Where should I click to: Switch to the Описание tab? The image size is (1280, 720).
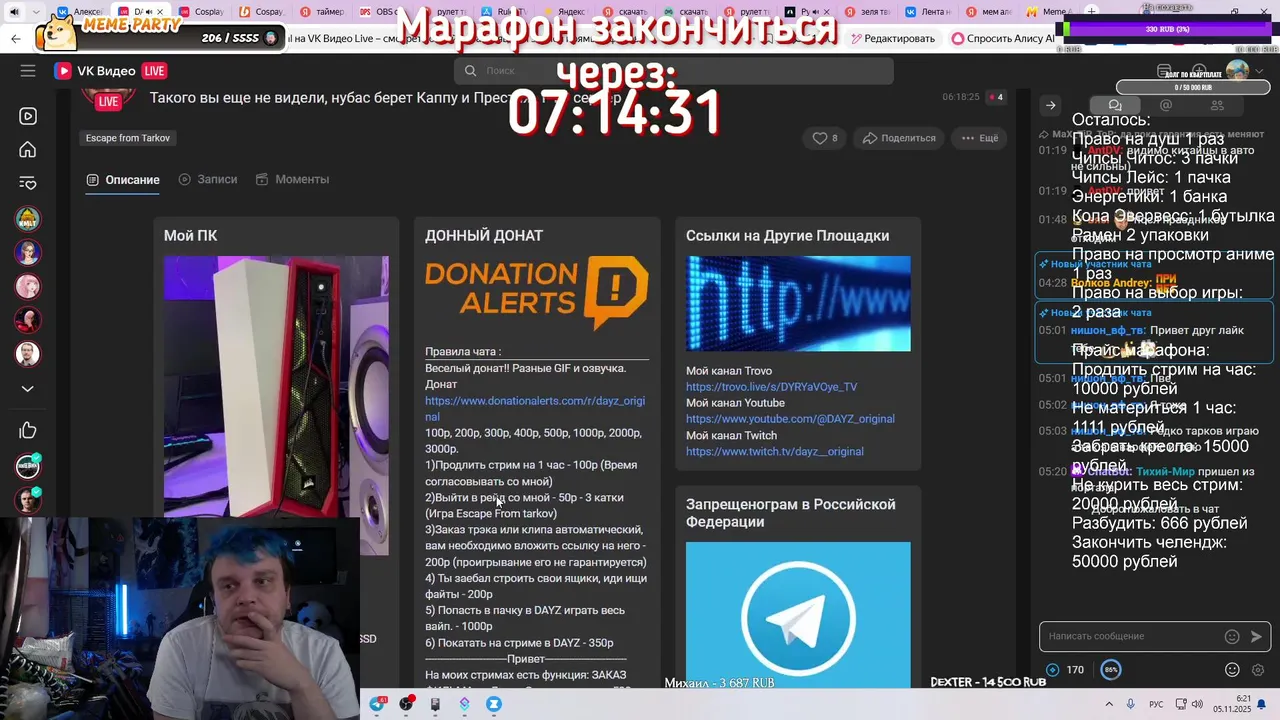123,180
